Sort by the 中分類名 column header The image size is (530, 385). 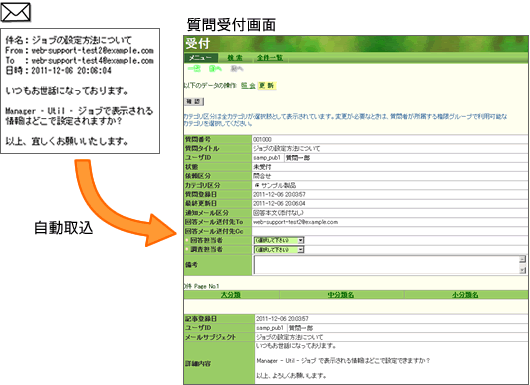click(x=341, y=295)
